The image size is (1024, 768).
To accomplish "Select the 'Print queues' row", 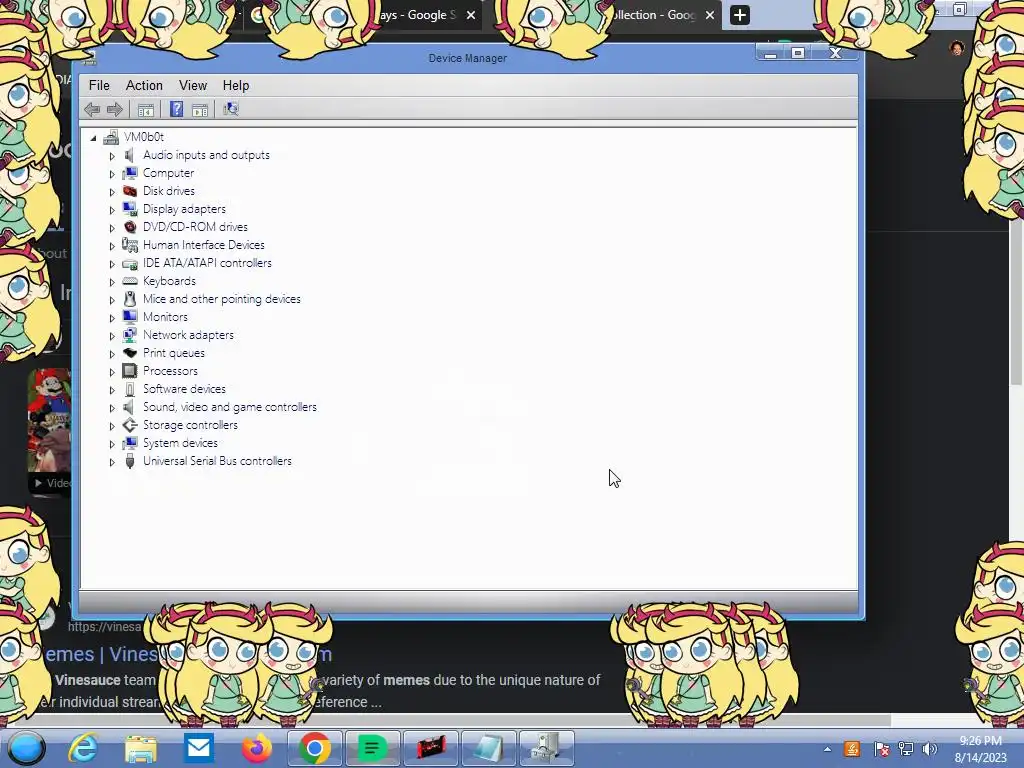I will click(174, 353).
